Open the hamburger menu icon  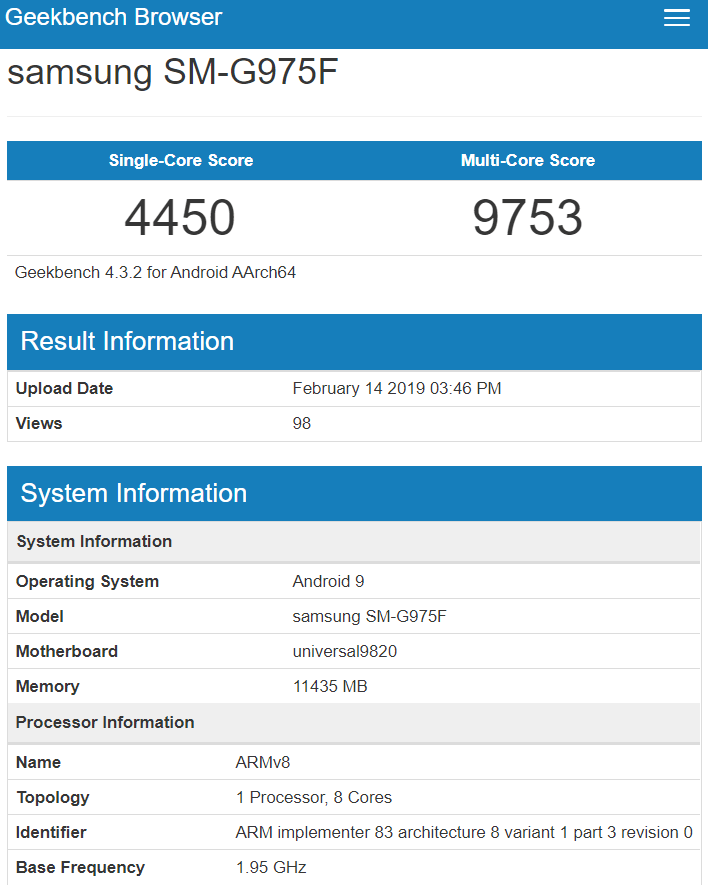pyautogui.click(x=676, y=17)
